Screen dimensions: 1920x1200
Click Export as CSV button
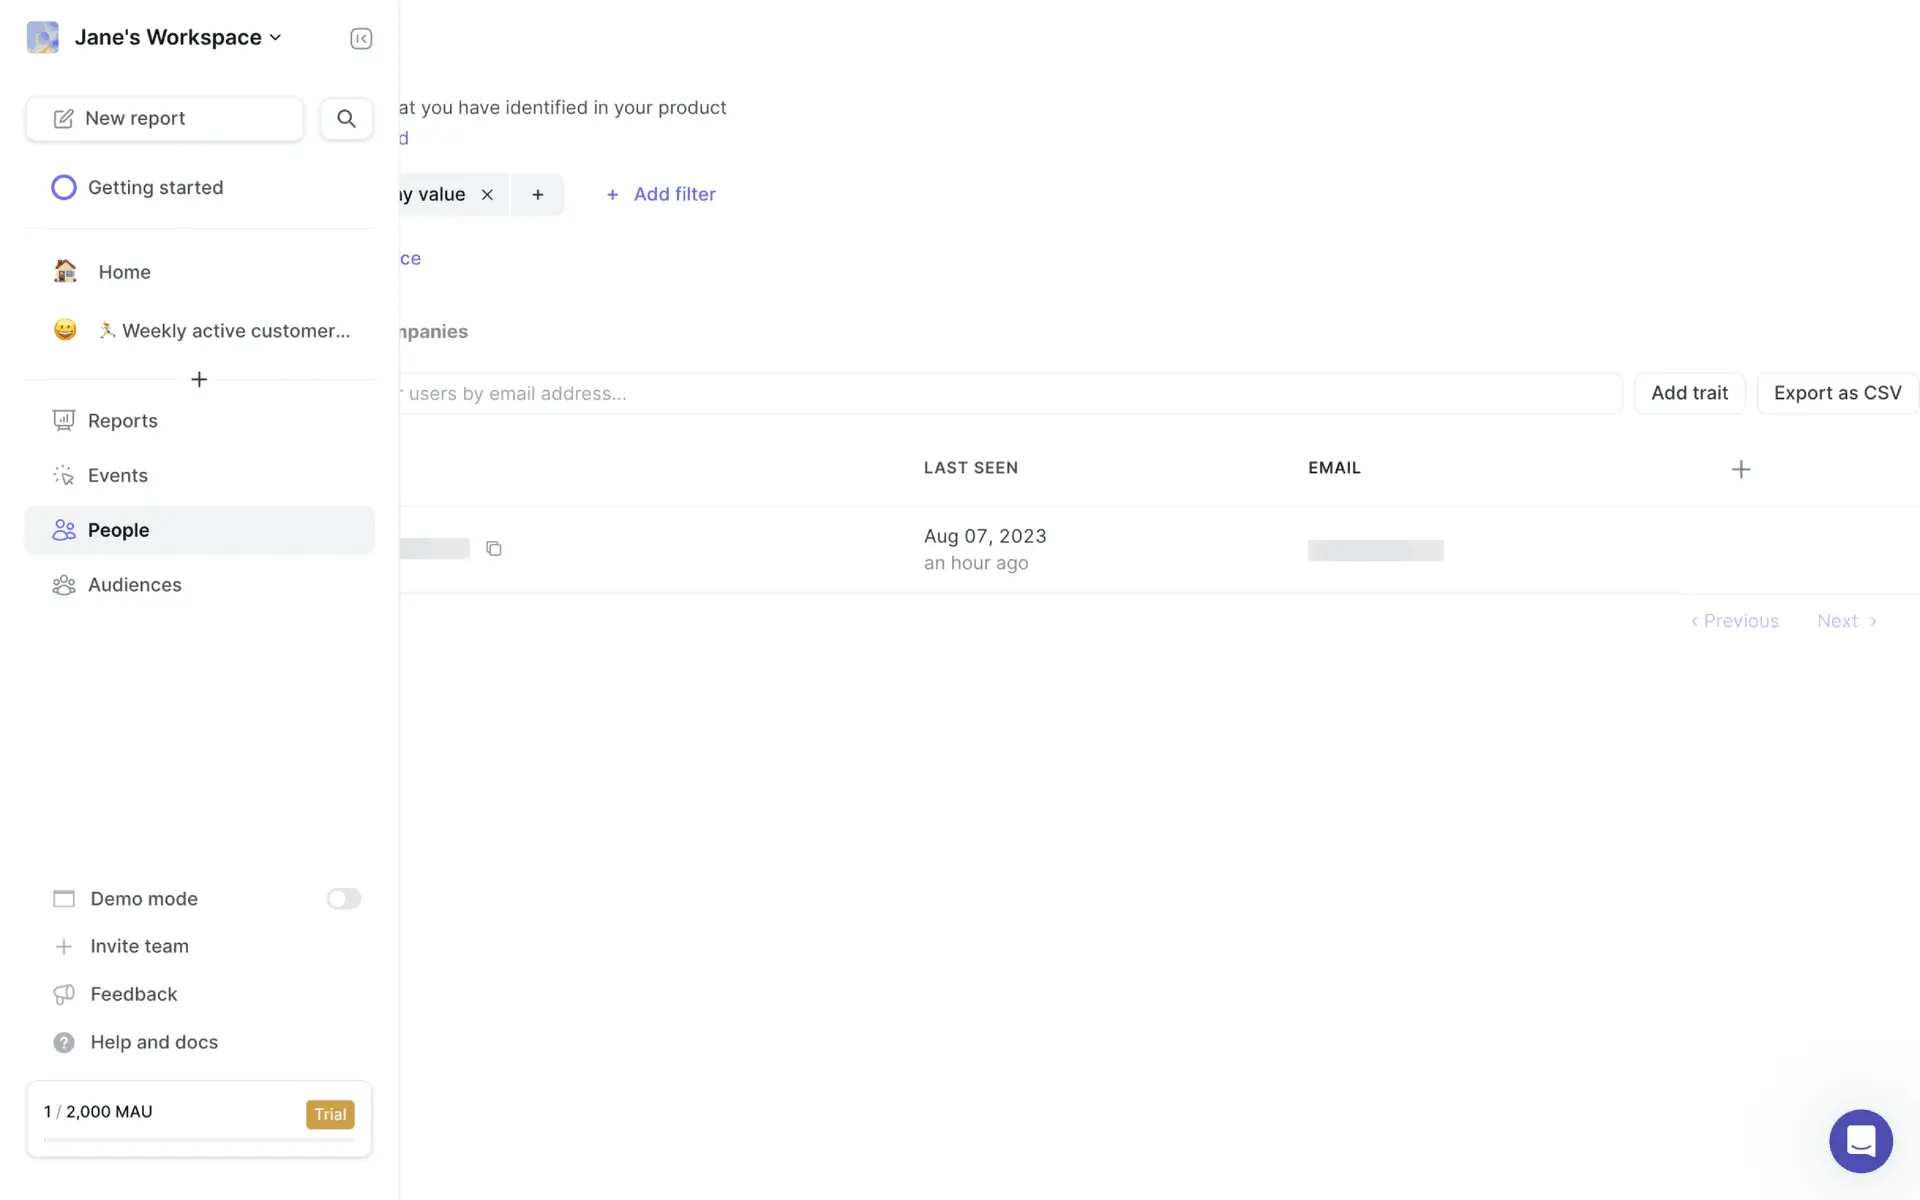[x=1837, y=393]
